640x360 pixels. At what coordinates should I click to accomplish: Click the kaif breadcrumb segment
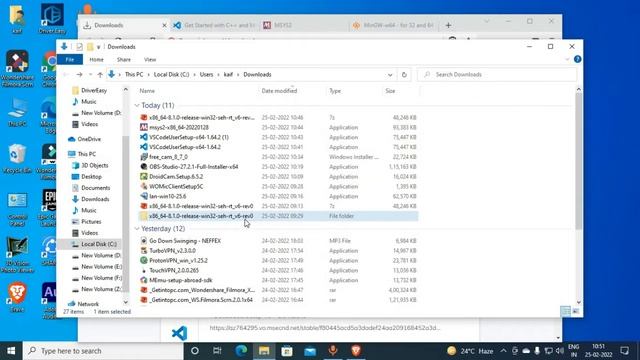[228, 75]
